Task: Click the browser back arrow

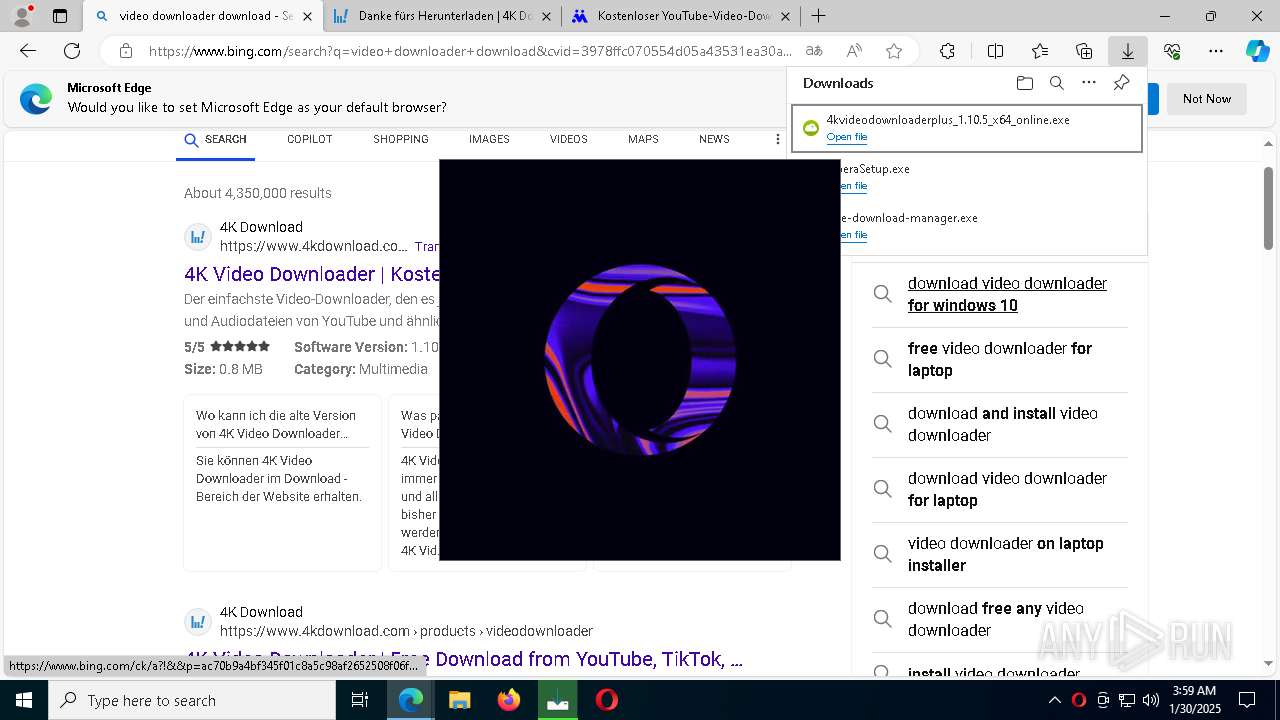Action: click(x=28, y=51)
